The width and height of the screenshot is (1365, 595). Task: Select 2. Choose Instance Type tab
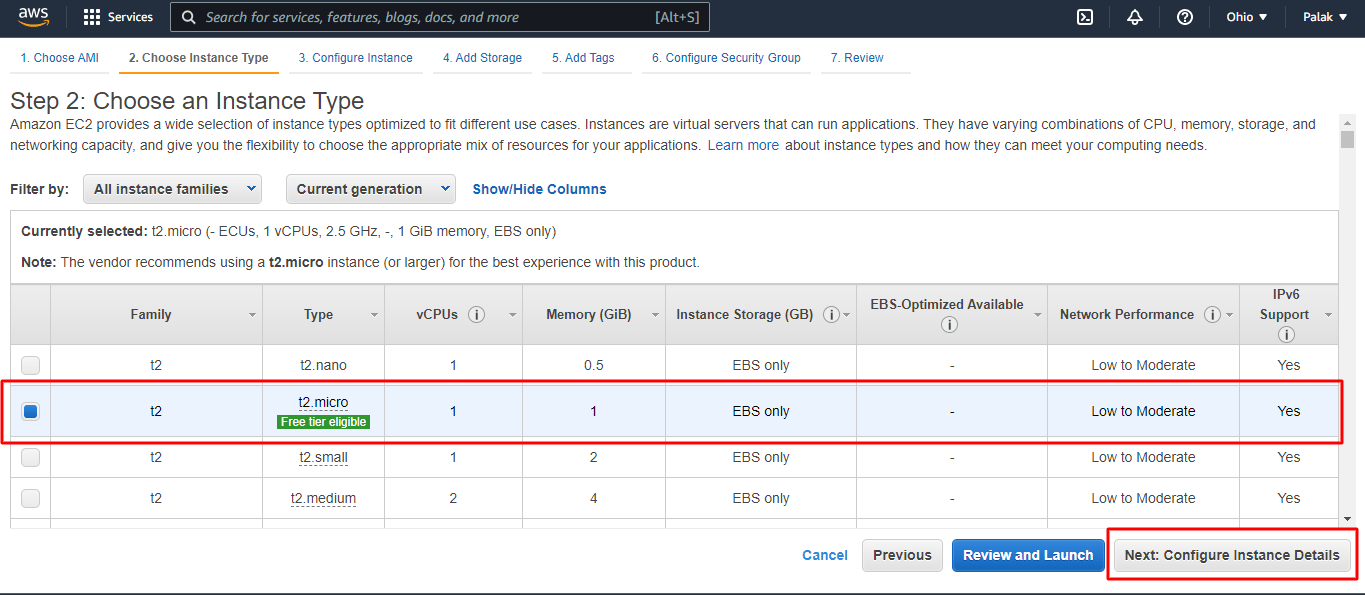pos(198,58)
